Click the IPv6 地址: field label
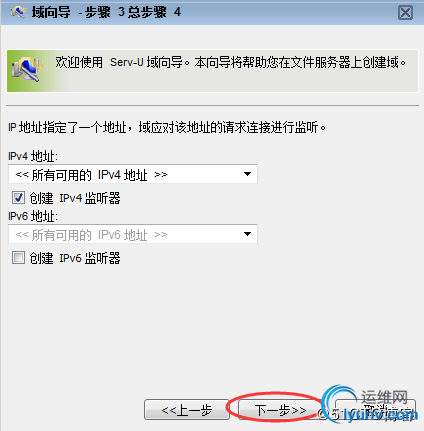The width and height of the screenshot is (424, 431). coord(33,216)
